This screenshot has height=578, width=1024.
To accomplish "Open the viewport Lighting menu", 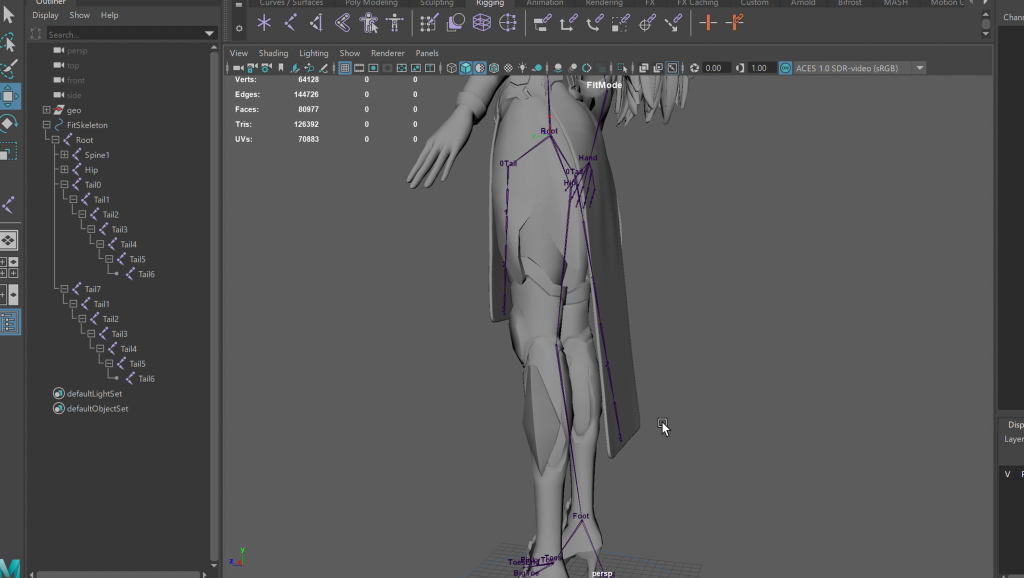I will pos(313,53).
